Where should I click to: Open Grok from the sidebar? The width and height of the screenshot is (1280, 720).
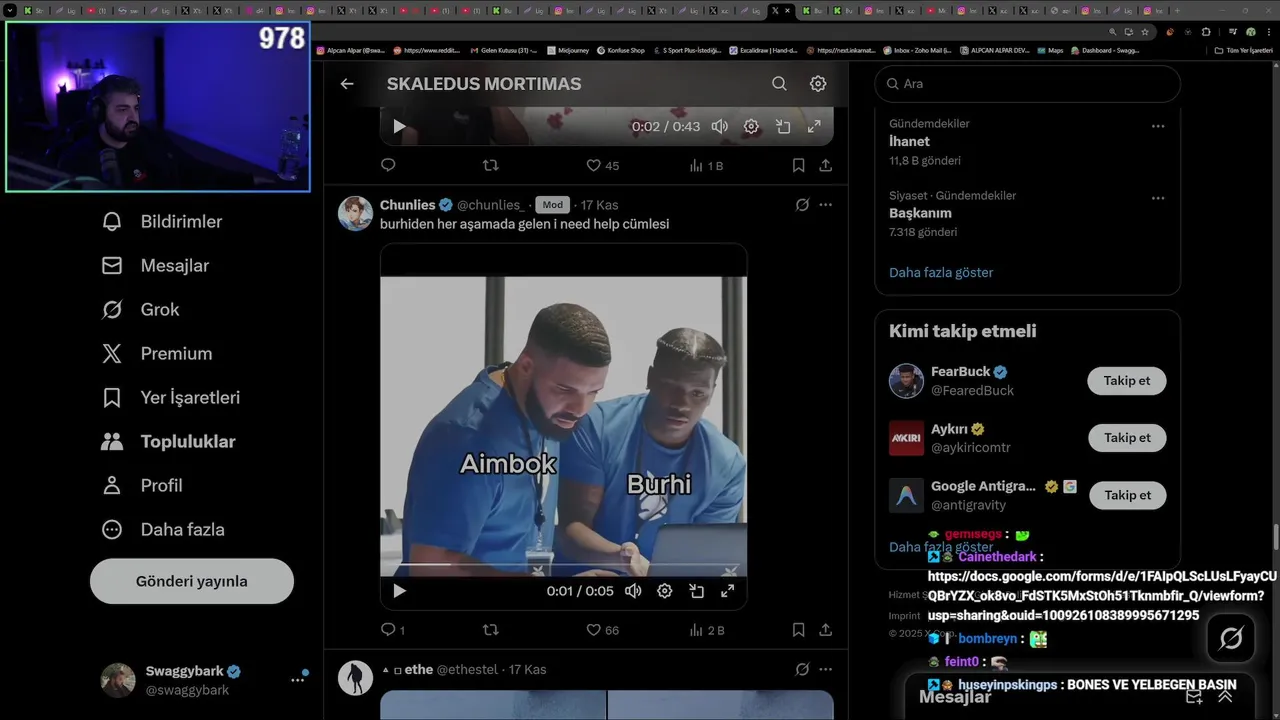pos(140,310)
